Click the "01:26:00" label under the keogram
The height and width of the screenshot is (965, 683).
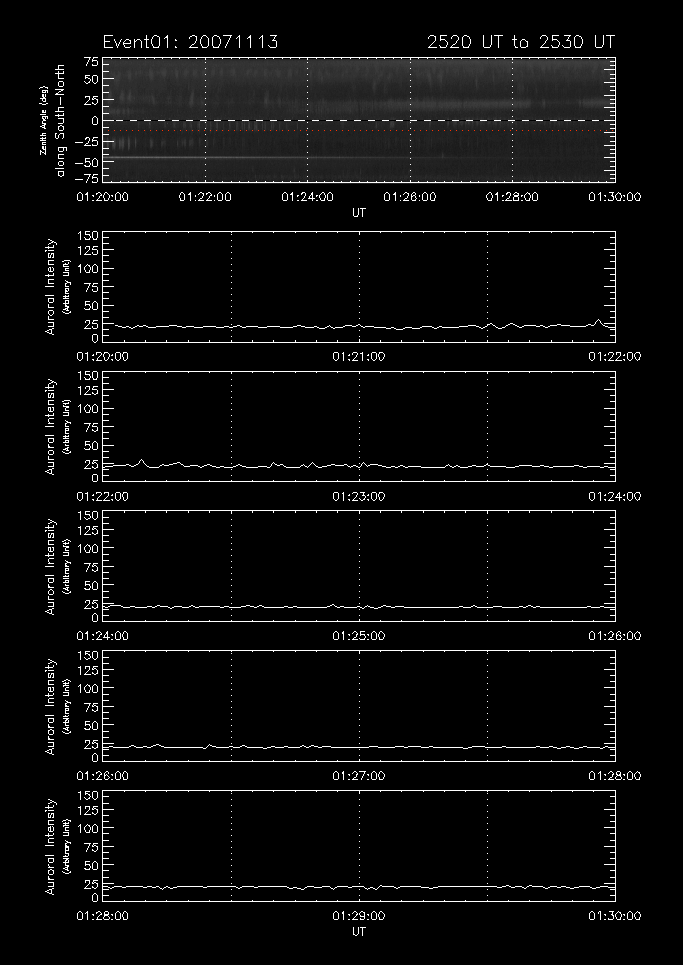(410, 197)
